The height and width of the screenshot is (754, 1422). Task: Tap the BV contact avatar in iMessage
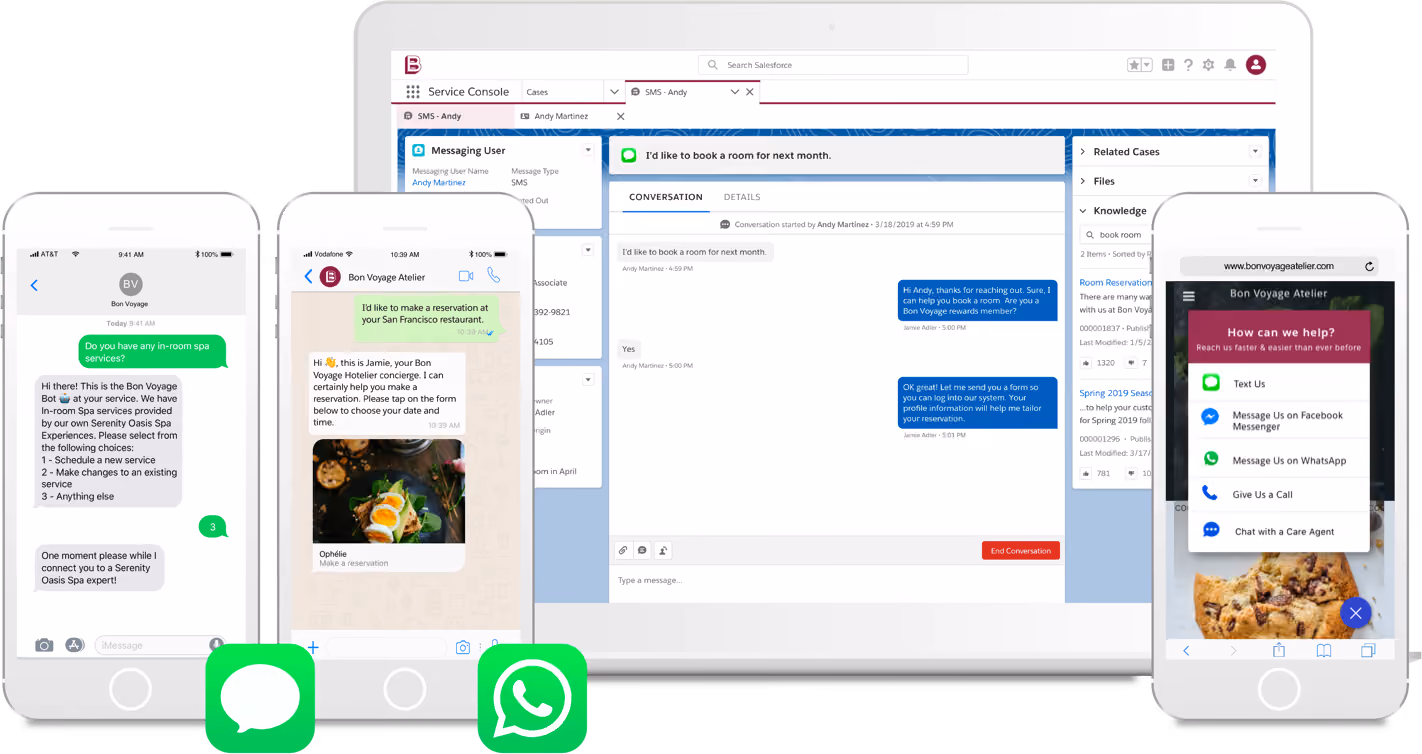pos(130,284)
